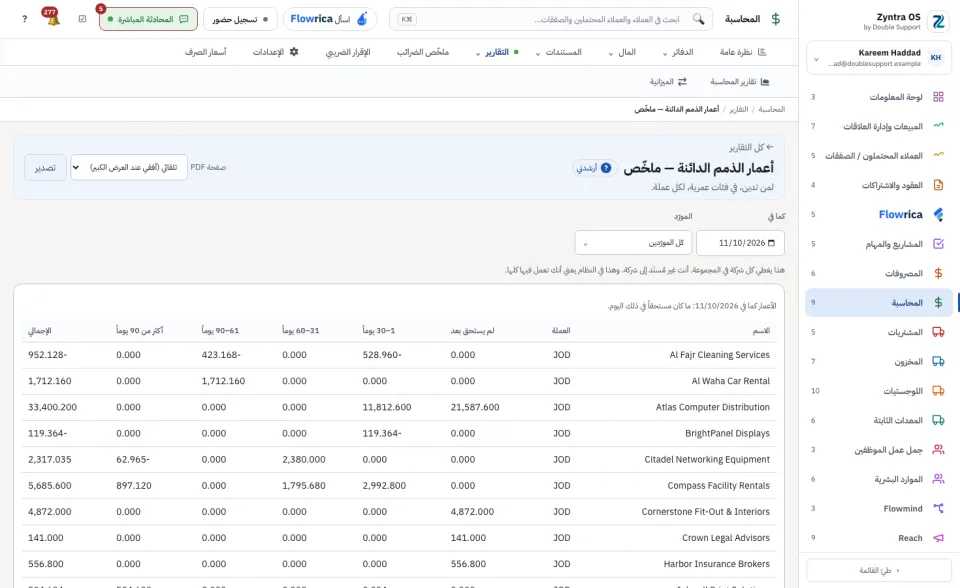Viewport: 960px width, 588px height.
Task: Open العملاء المحتملون / الصفقات sidebar icon
Action: coord(938,155)
